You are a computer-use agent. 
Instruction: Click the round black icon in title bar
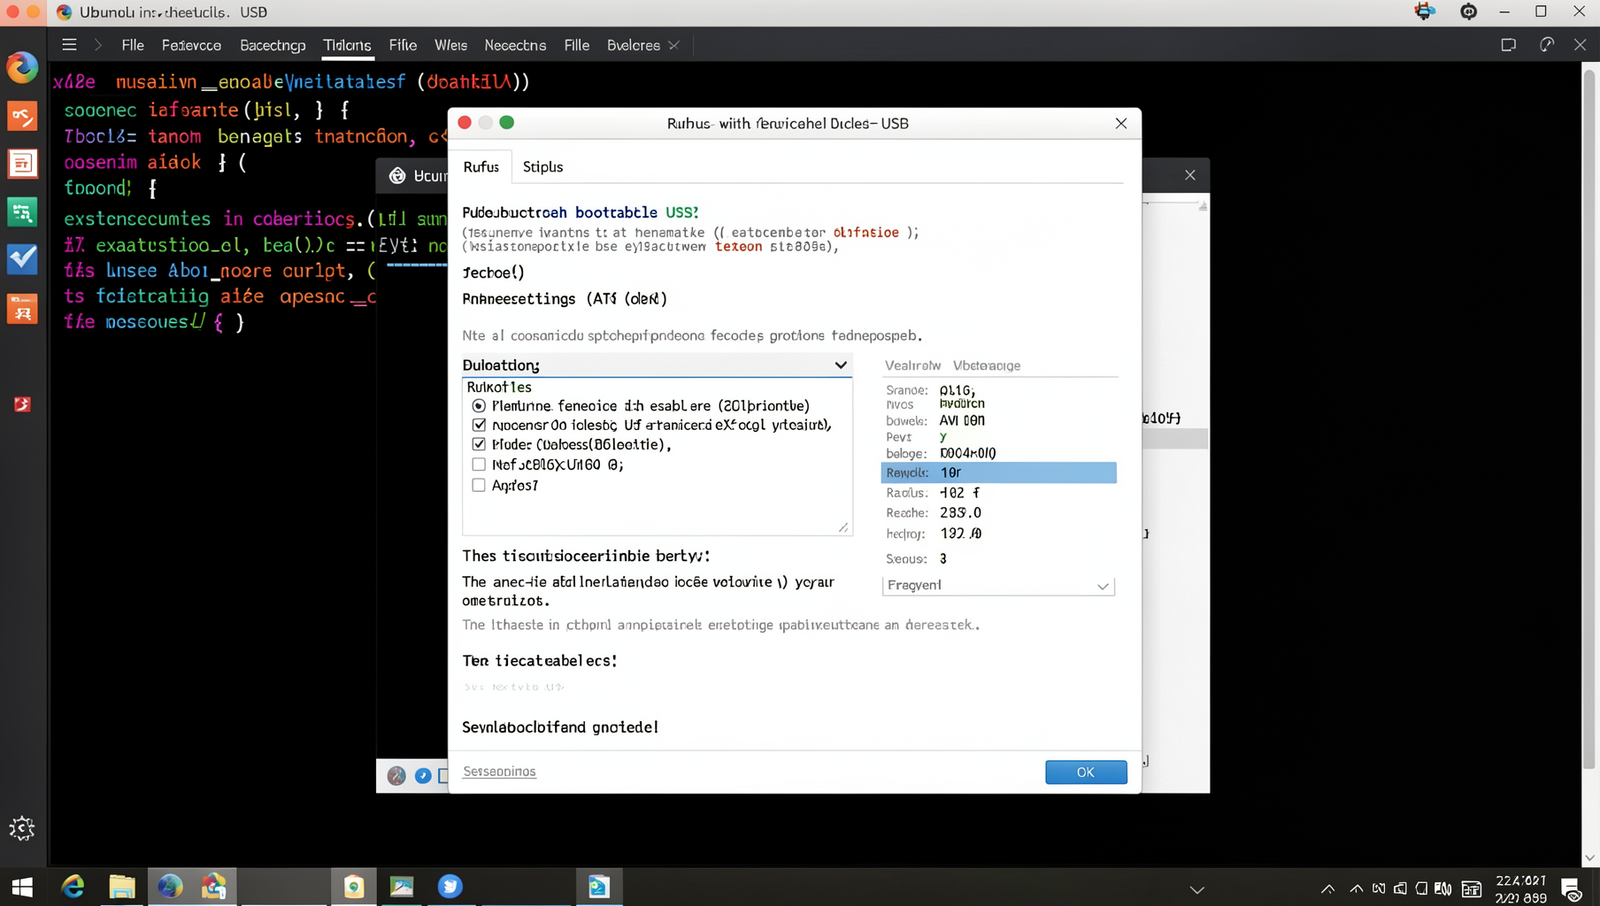point(1468,12)
